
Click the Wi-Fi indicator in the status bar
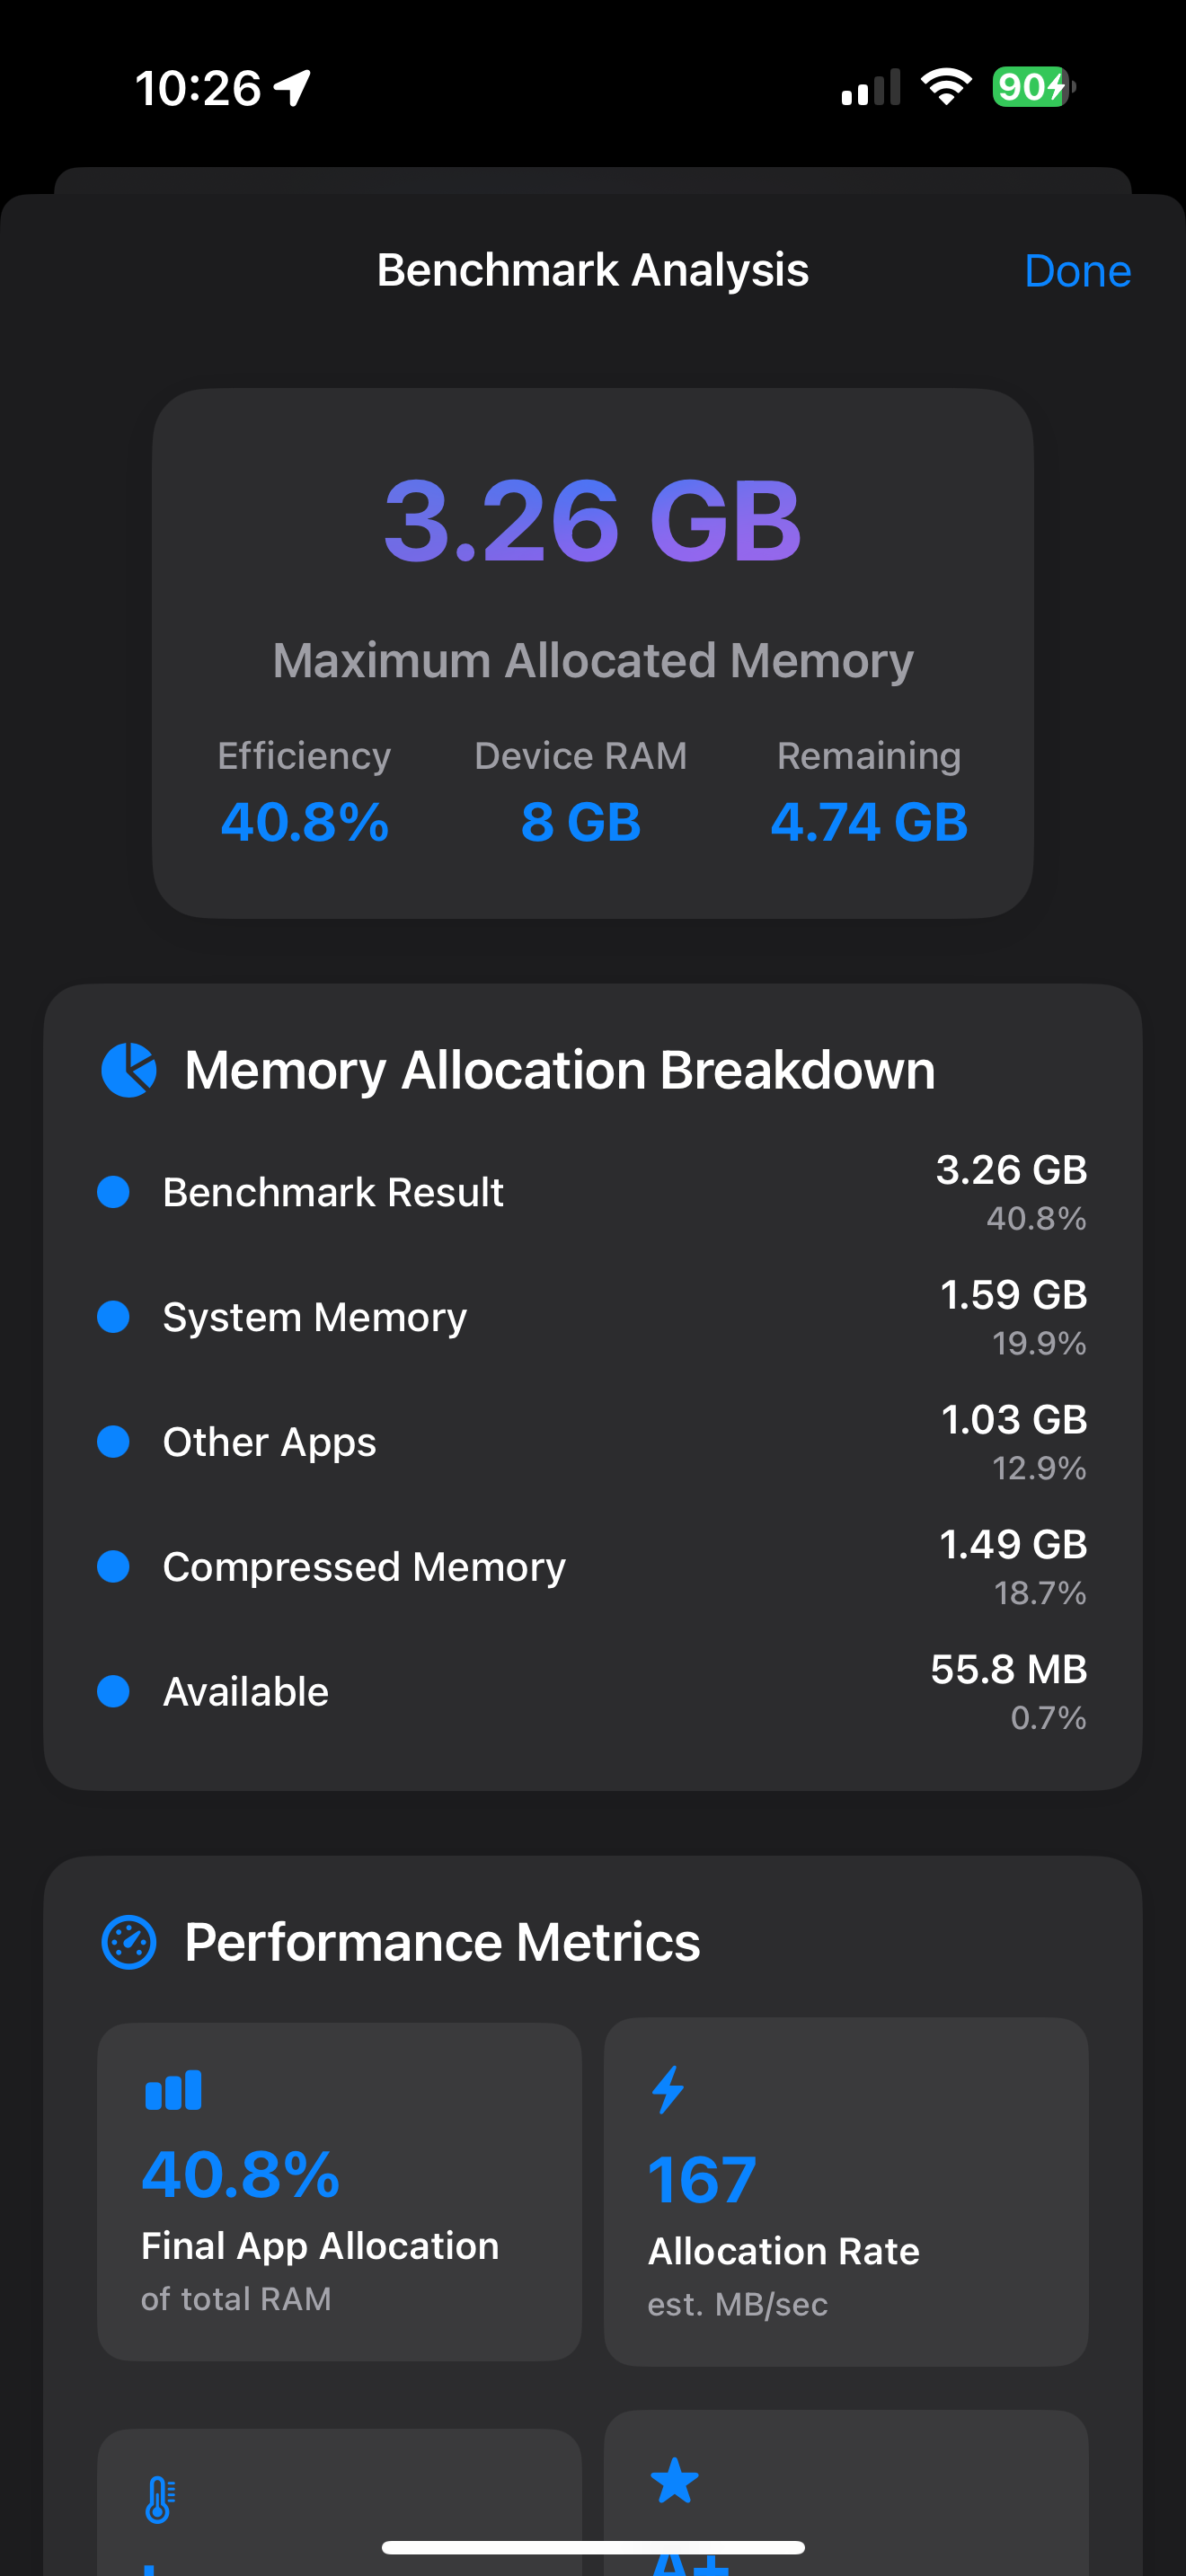pos(944,87)
